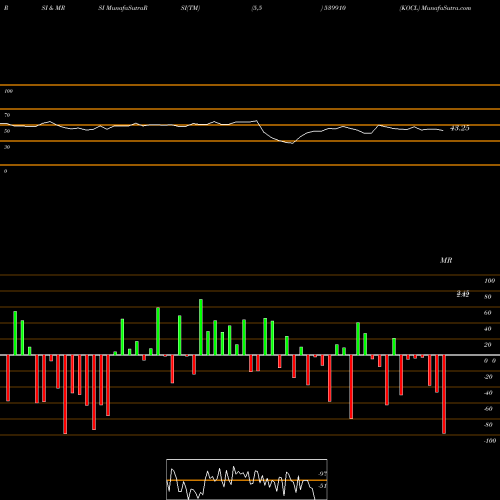Open the mini overview chart thumbnail
500x500 pixels.
point(247,479)
